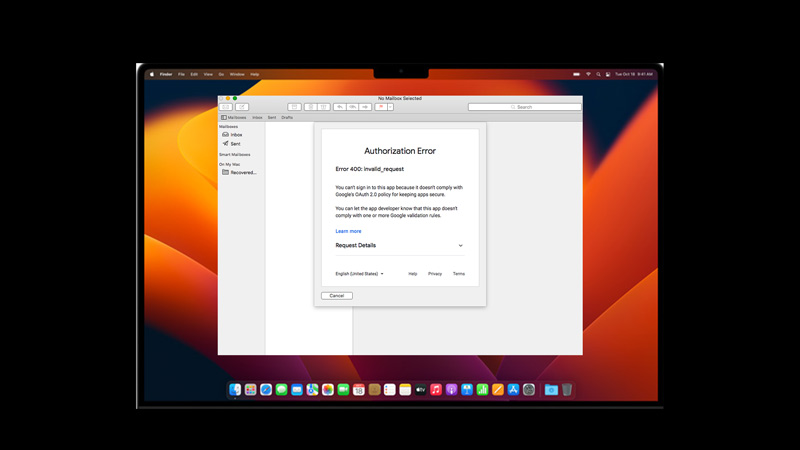Click the Error 400: invalid_request text
This screenshot has width=800, height=450.
tap(369, 169)
